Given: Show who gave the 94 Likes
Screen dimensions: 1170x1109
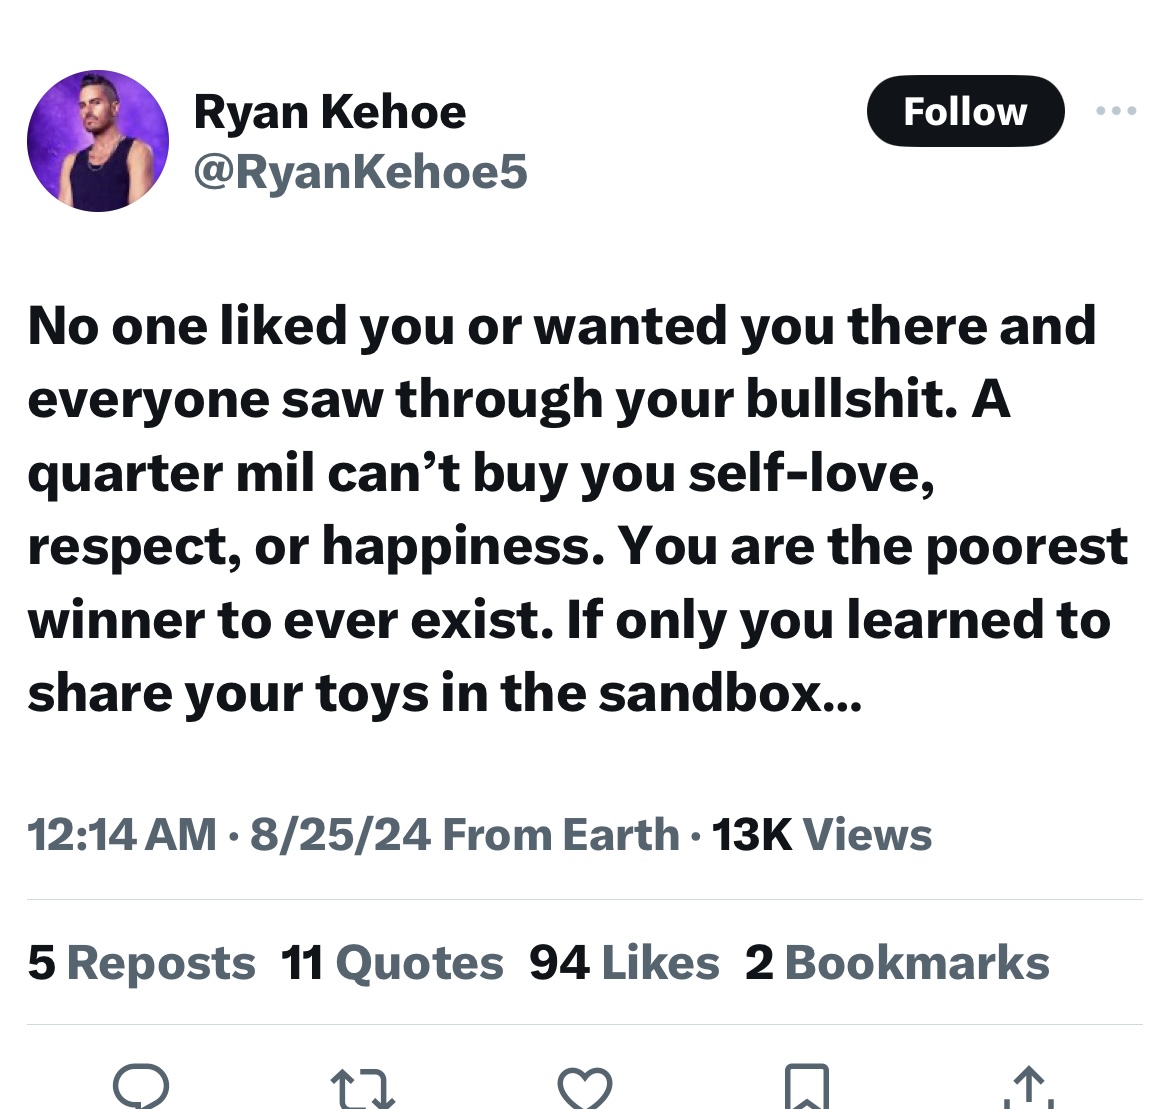Looking at the screenshot, I should click(625, 963).
